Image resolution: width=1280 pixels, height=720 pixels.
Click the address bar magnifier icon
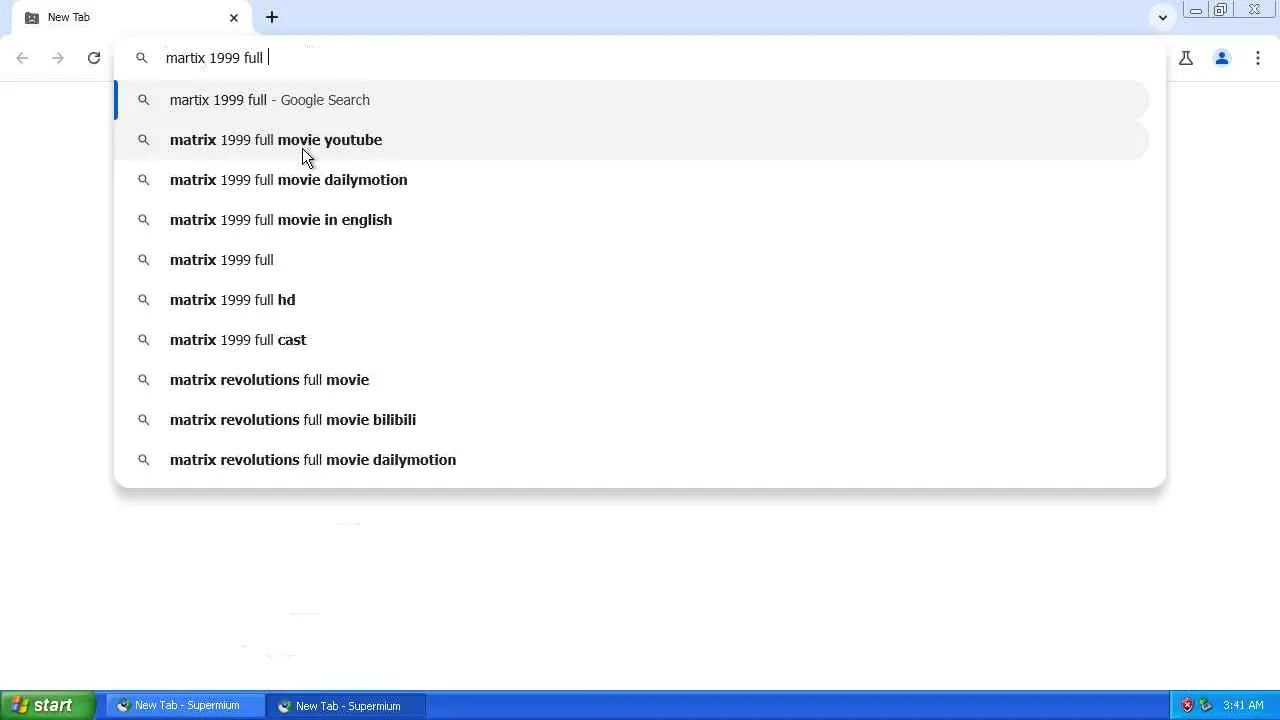tap(142, 58)
